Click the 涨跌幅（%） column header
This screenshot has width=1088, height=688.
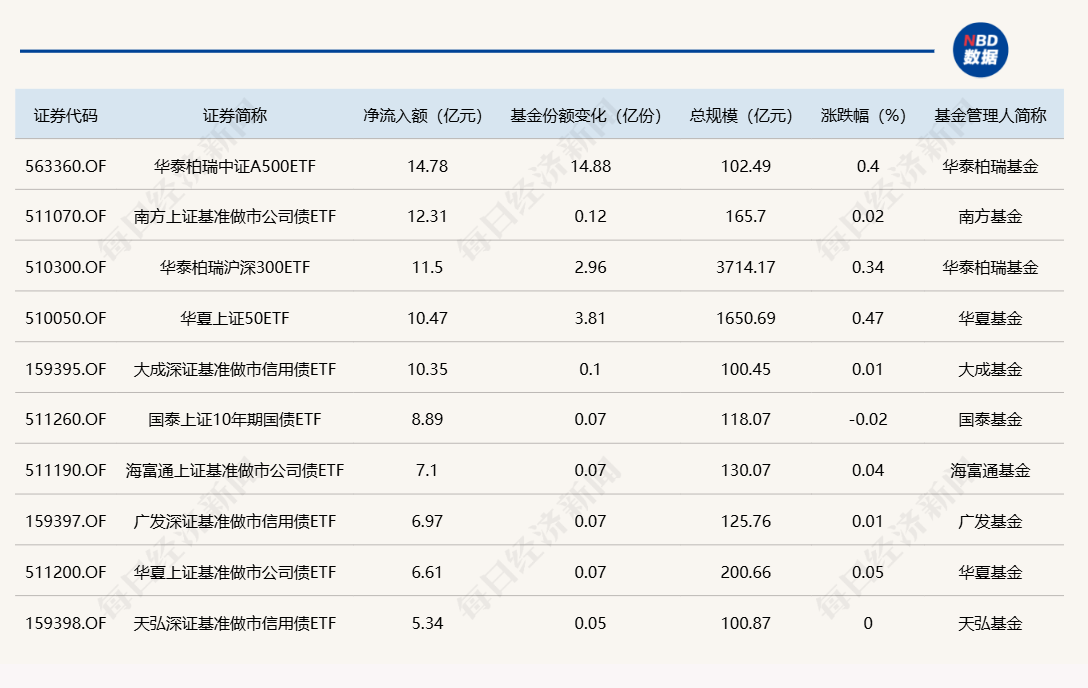tap(867, 115)
